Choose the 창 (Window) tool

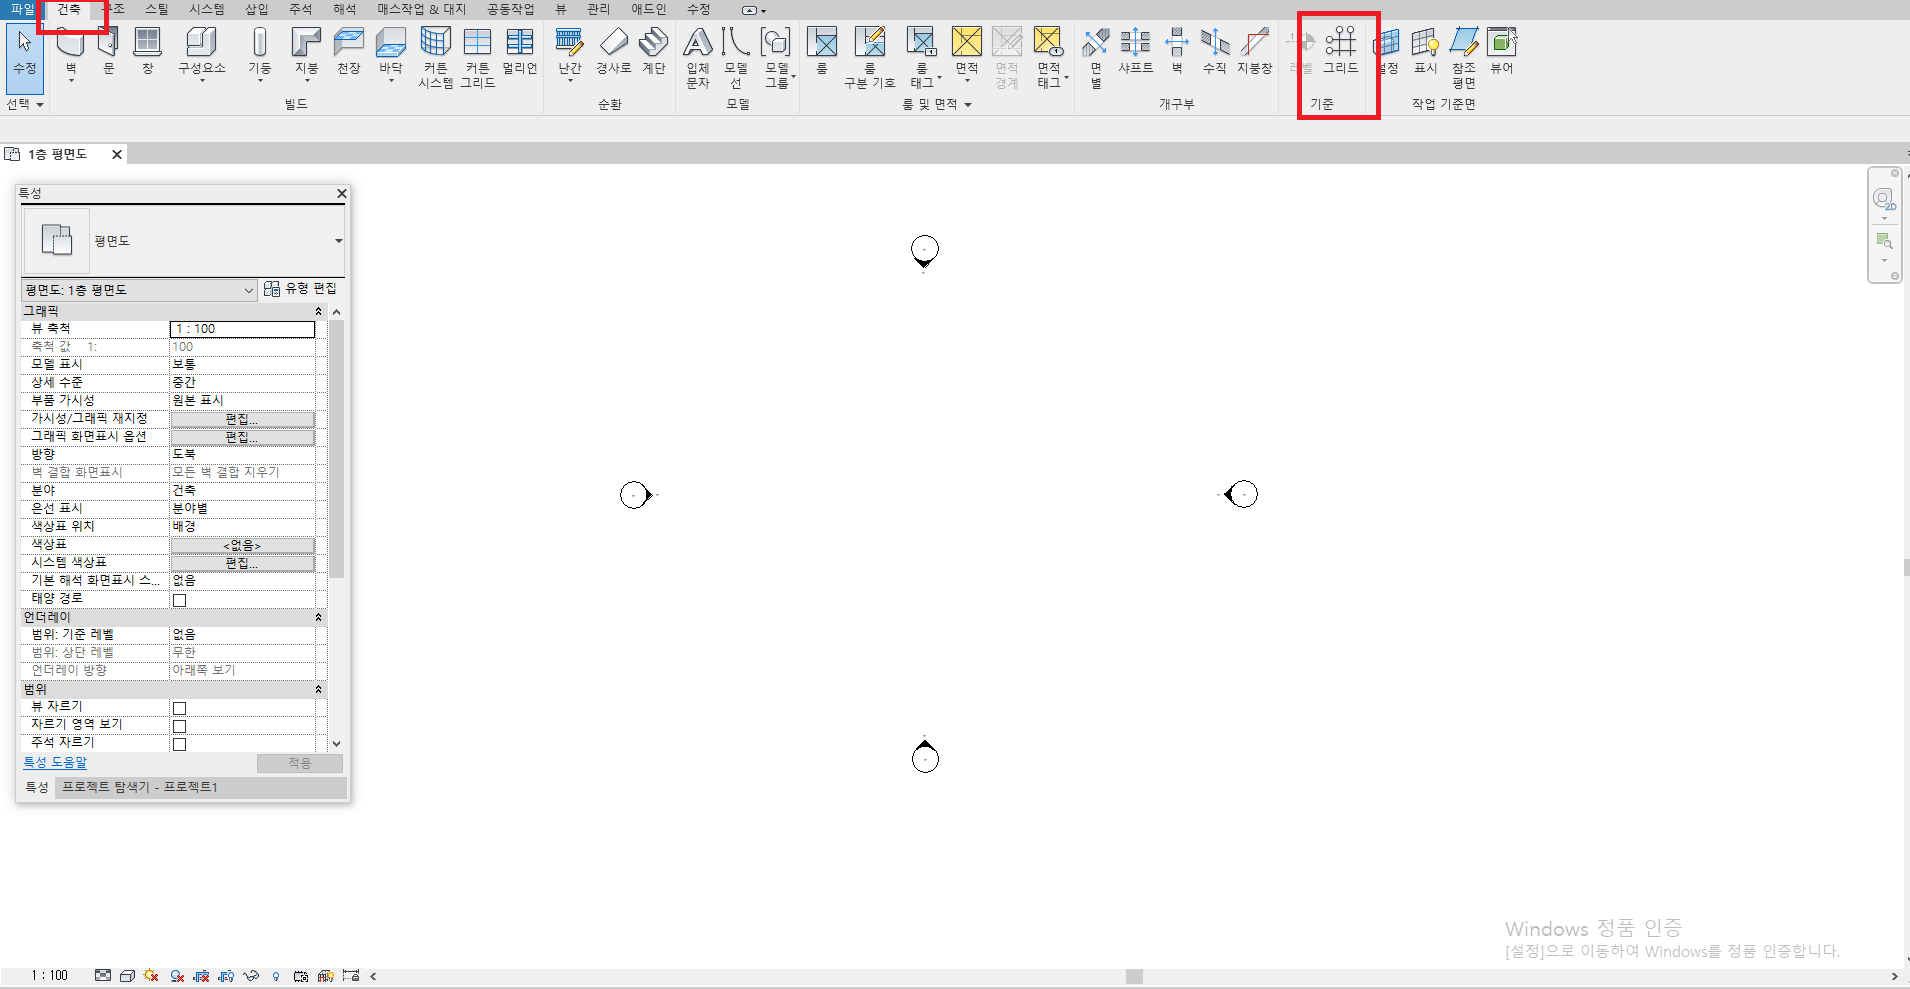(147, 51)
